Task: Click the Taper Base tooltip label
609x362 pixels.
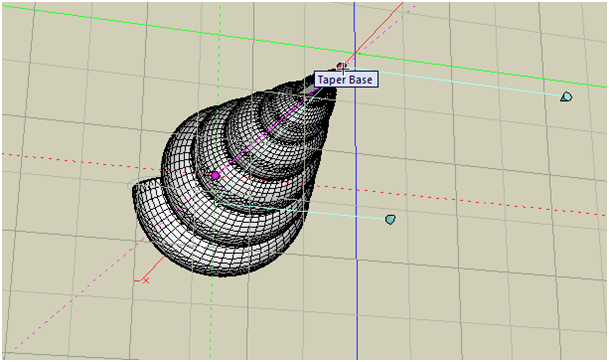Action: (345, 80)
